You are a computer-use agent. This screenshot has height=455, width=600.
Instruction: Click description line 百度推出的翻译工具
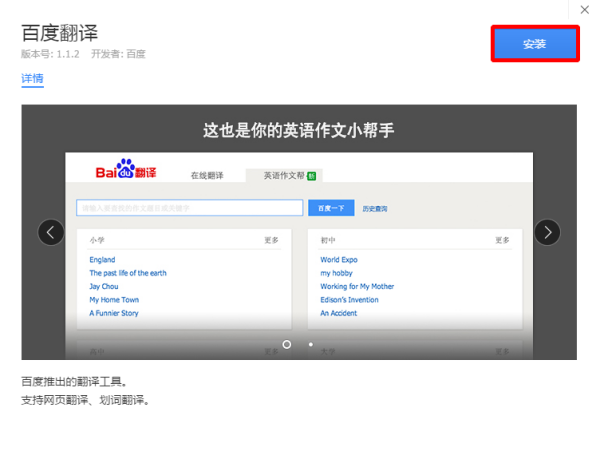[74, 382]
